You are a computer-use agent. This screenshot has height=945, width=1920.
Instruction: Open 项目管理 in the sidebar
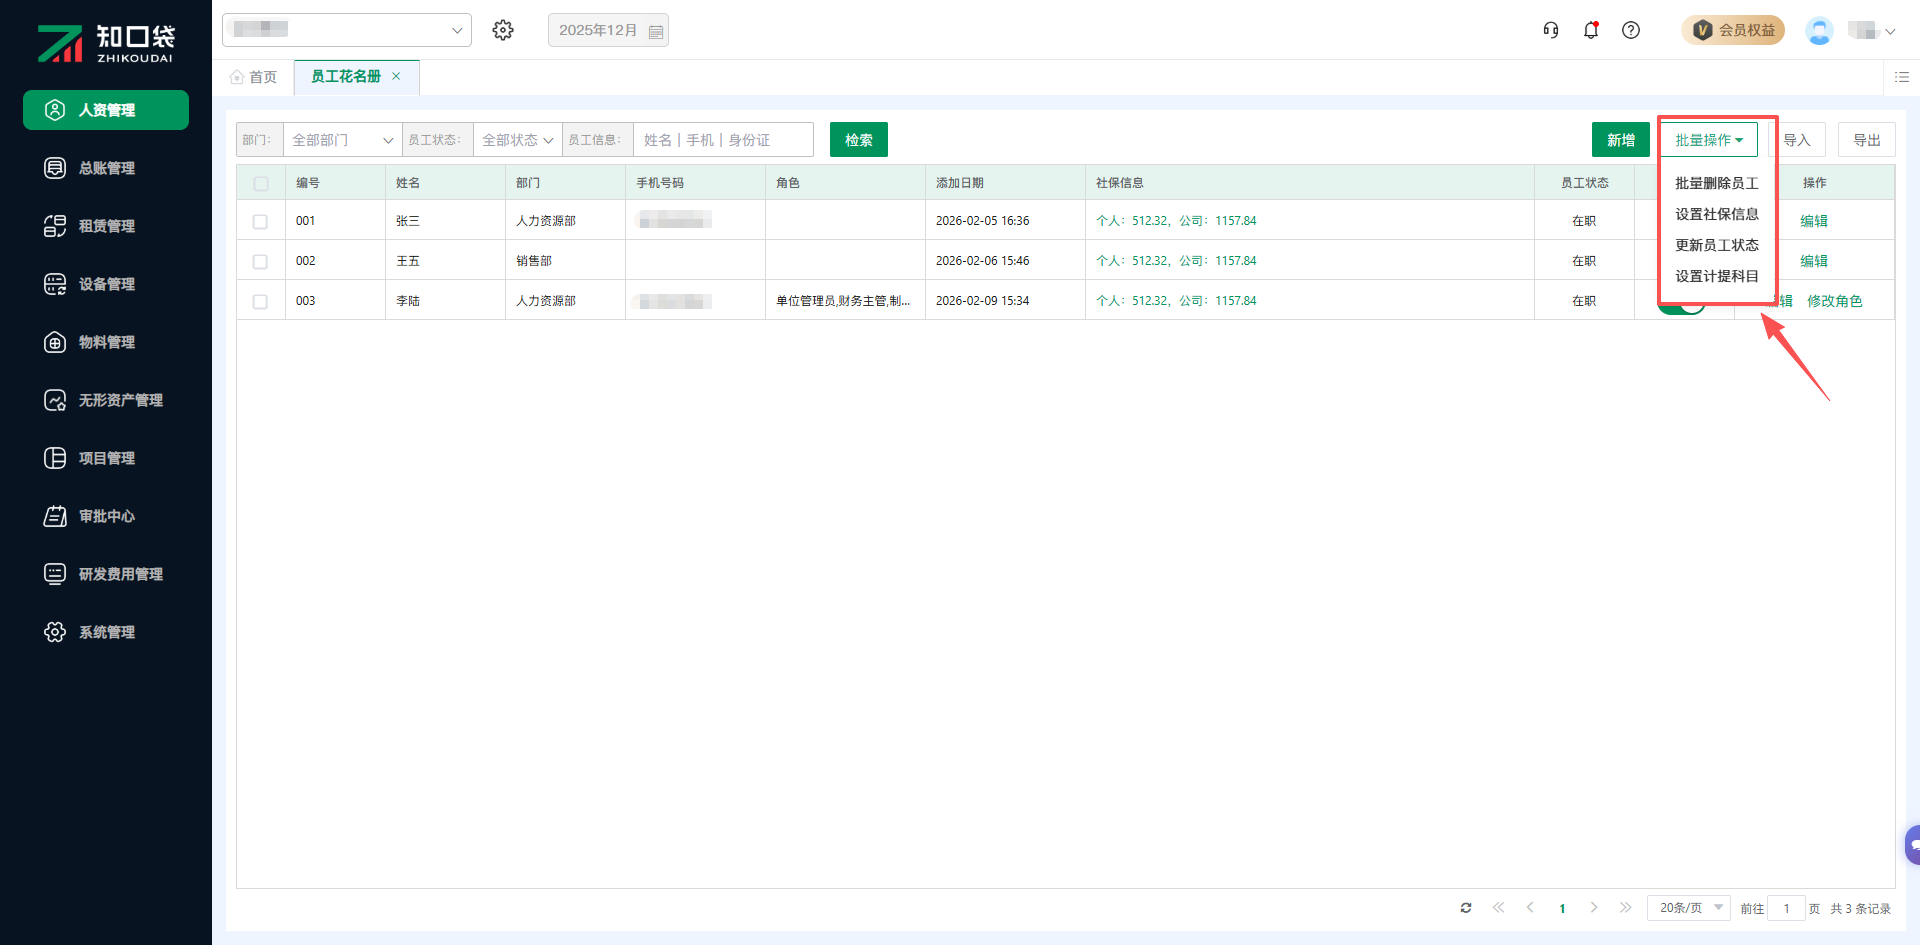(106, 458)
